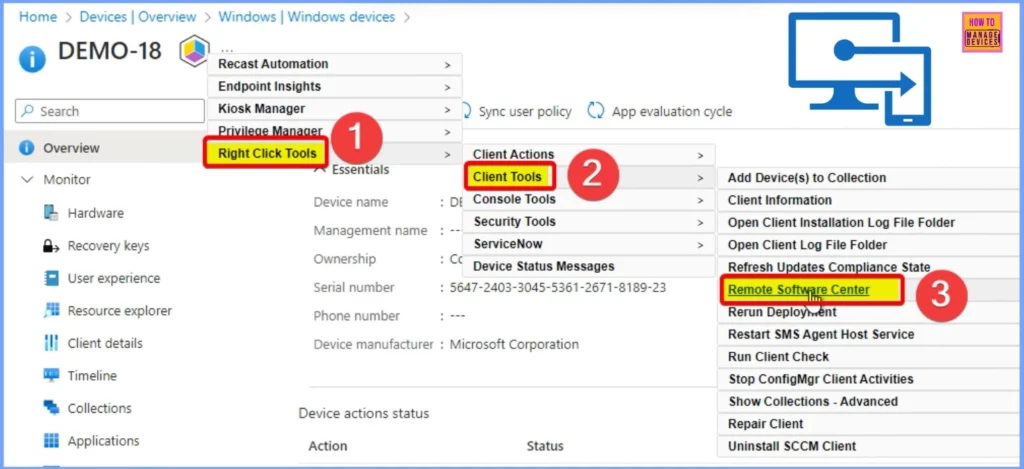Go to Home breadcrumb link

37,17
